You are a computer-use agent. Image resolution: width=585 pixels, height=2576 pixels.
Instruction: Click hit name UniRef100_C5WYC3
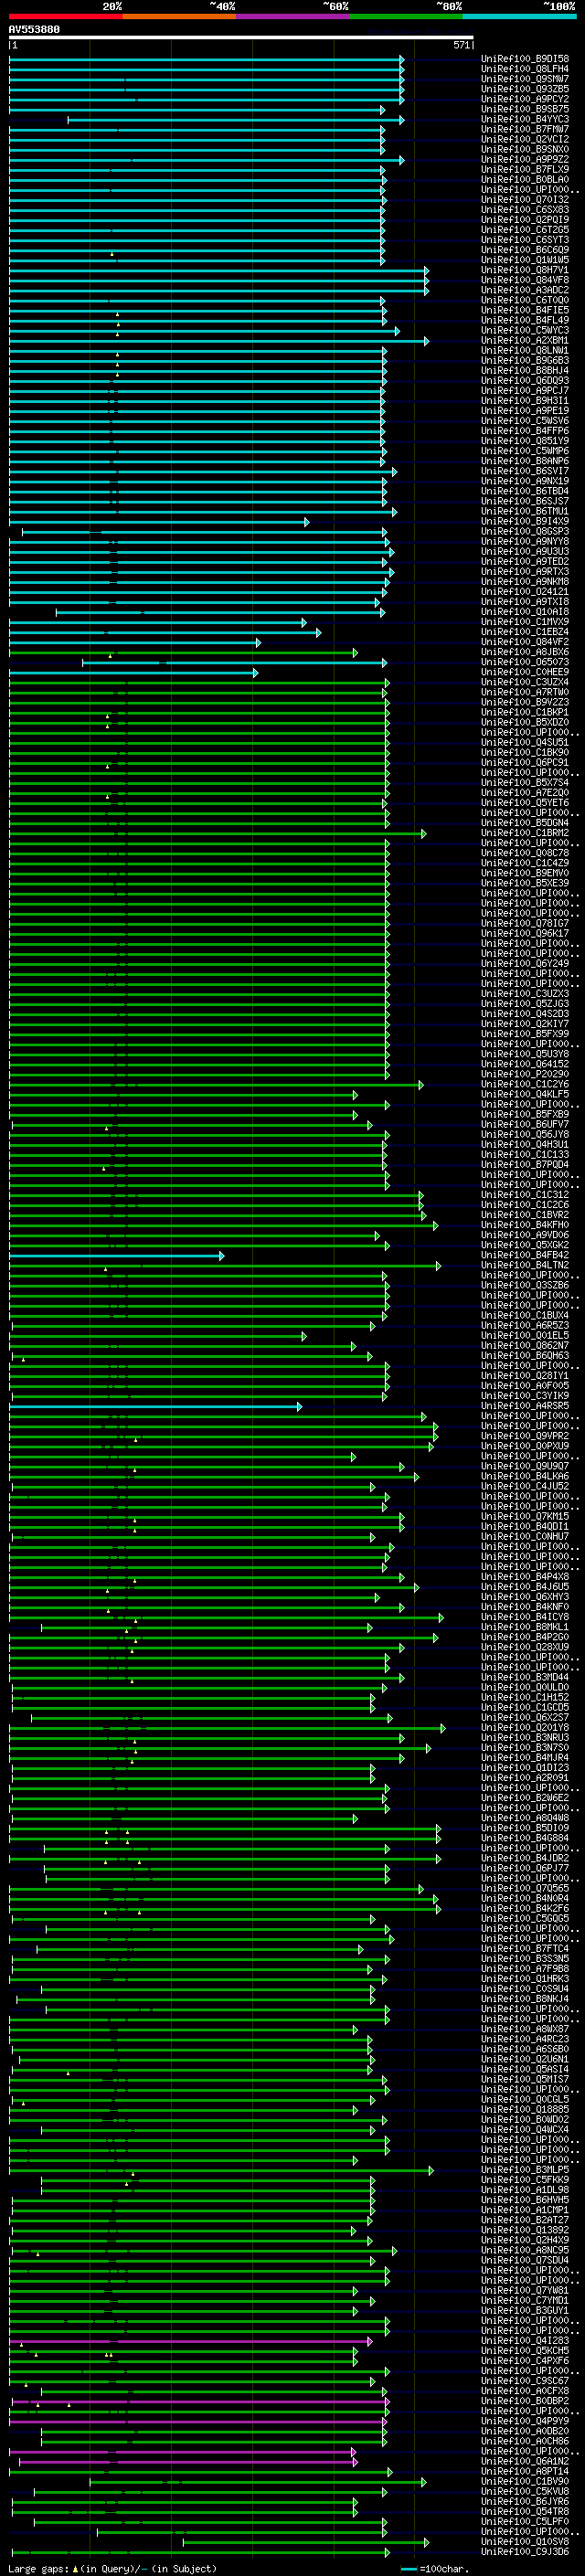click(525, 330)
